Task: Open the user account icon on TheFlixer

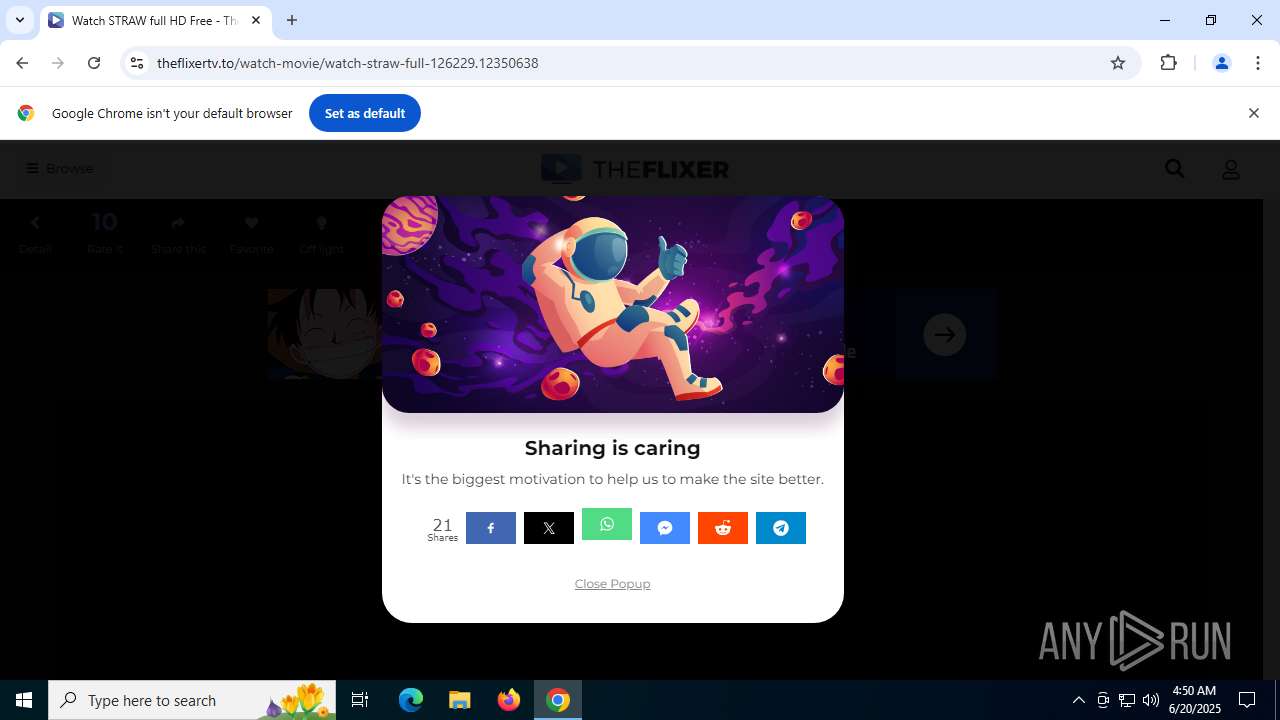Action: (x=1231, y=169)
